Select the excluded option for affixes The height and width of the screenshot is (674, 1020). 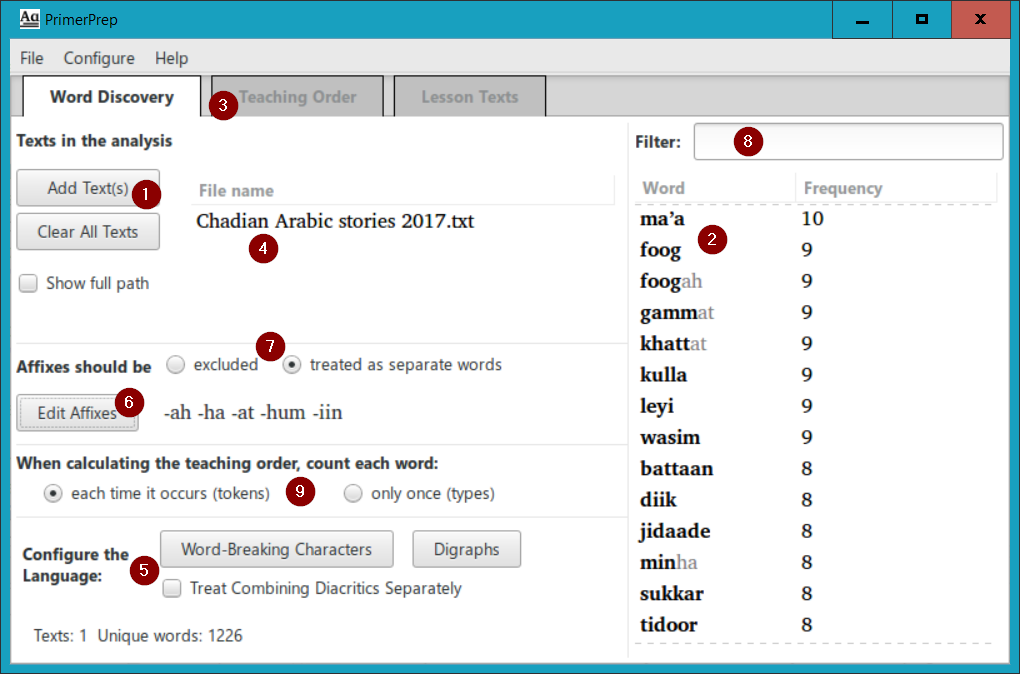coord(175,365)
